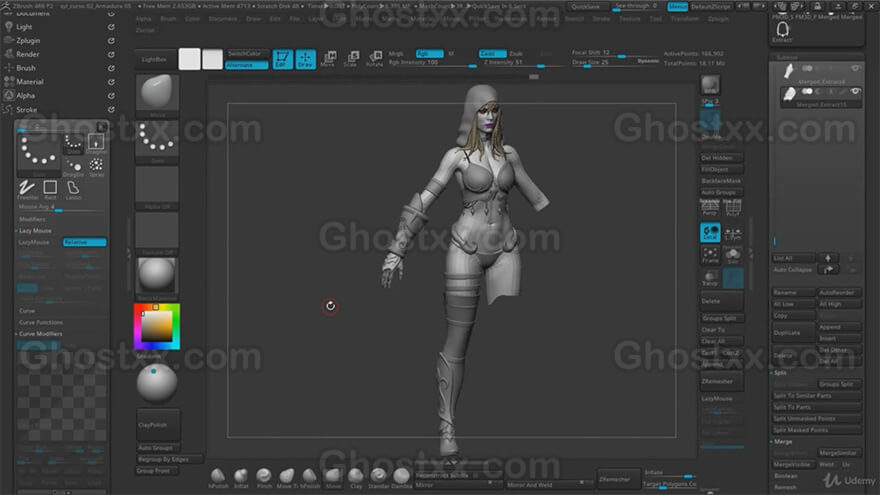The height and width of the screenshot is (495, 880).
Task: Toggle Zsub mode button
Action: pyautogui.click(x=516, y=53)
